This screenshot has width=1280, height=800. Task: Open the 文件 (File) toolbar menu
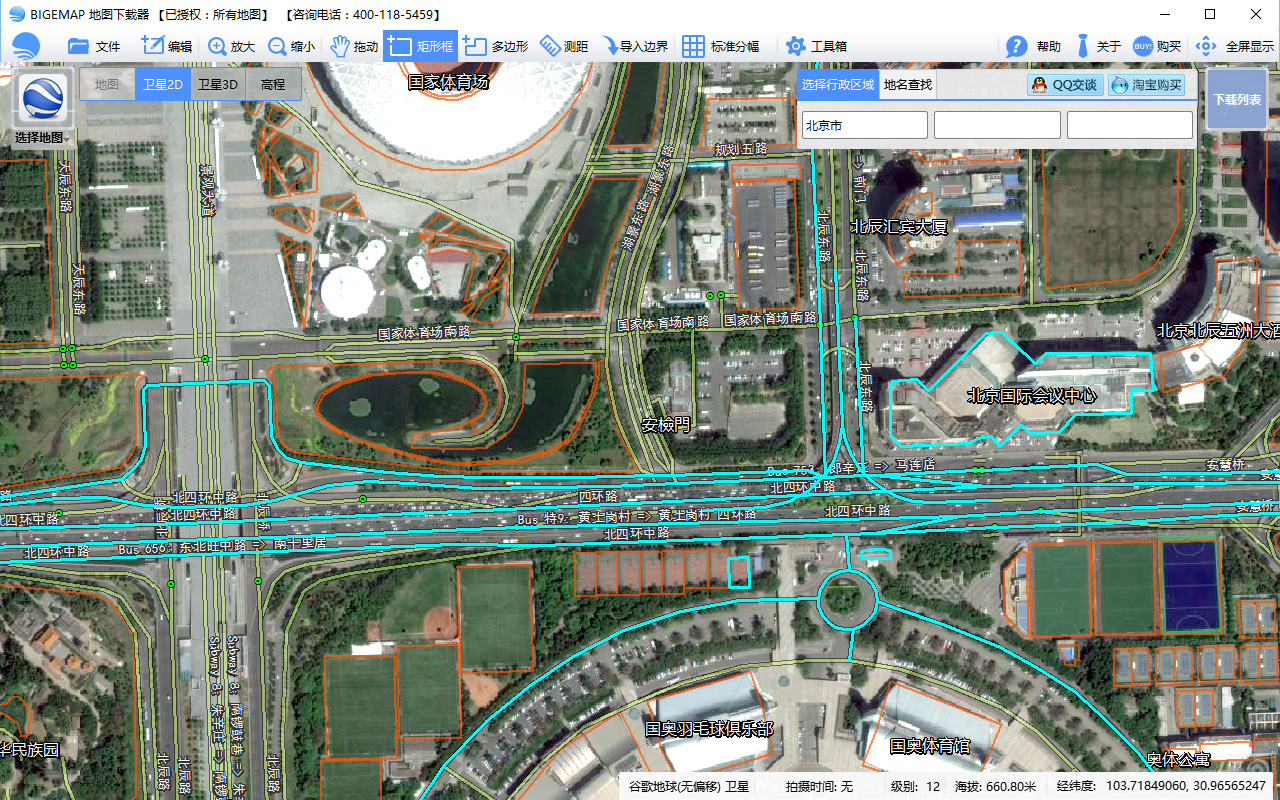(93, 46)
